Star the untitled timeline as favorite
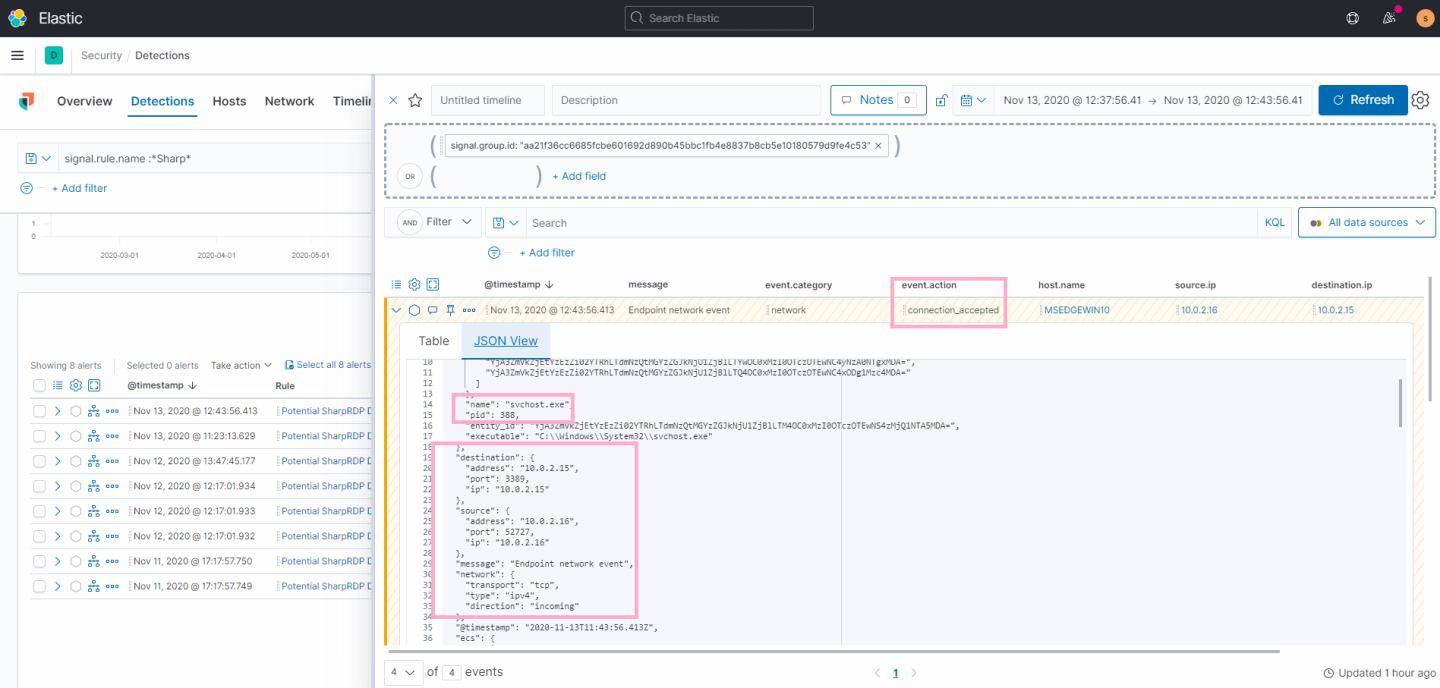The image size is (1440, 688). click(416, 99)
